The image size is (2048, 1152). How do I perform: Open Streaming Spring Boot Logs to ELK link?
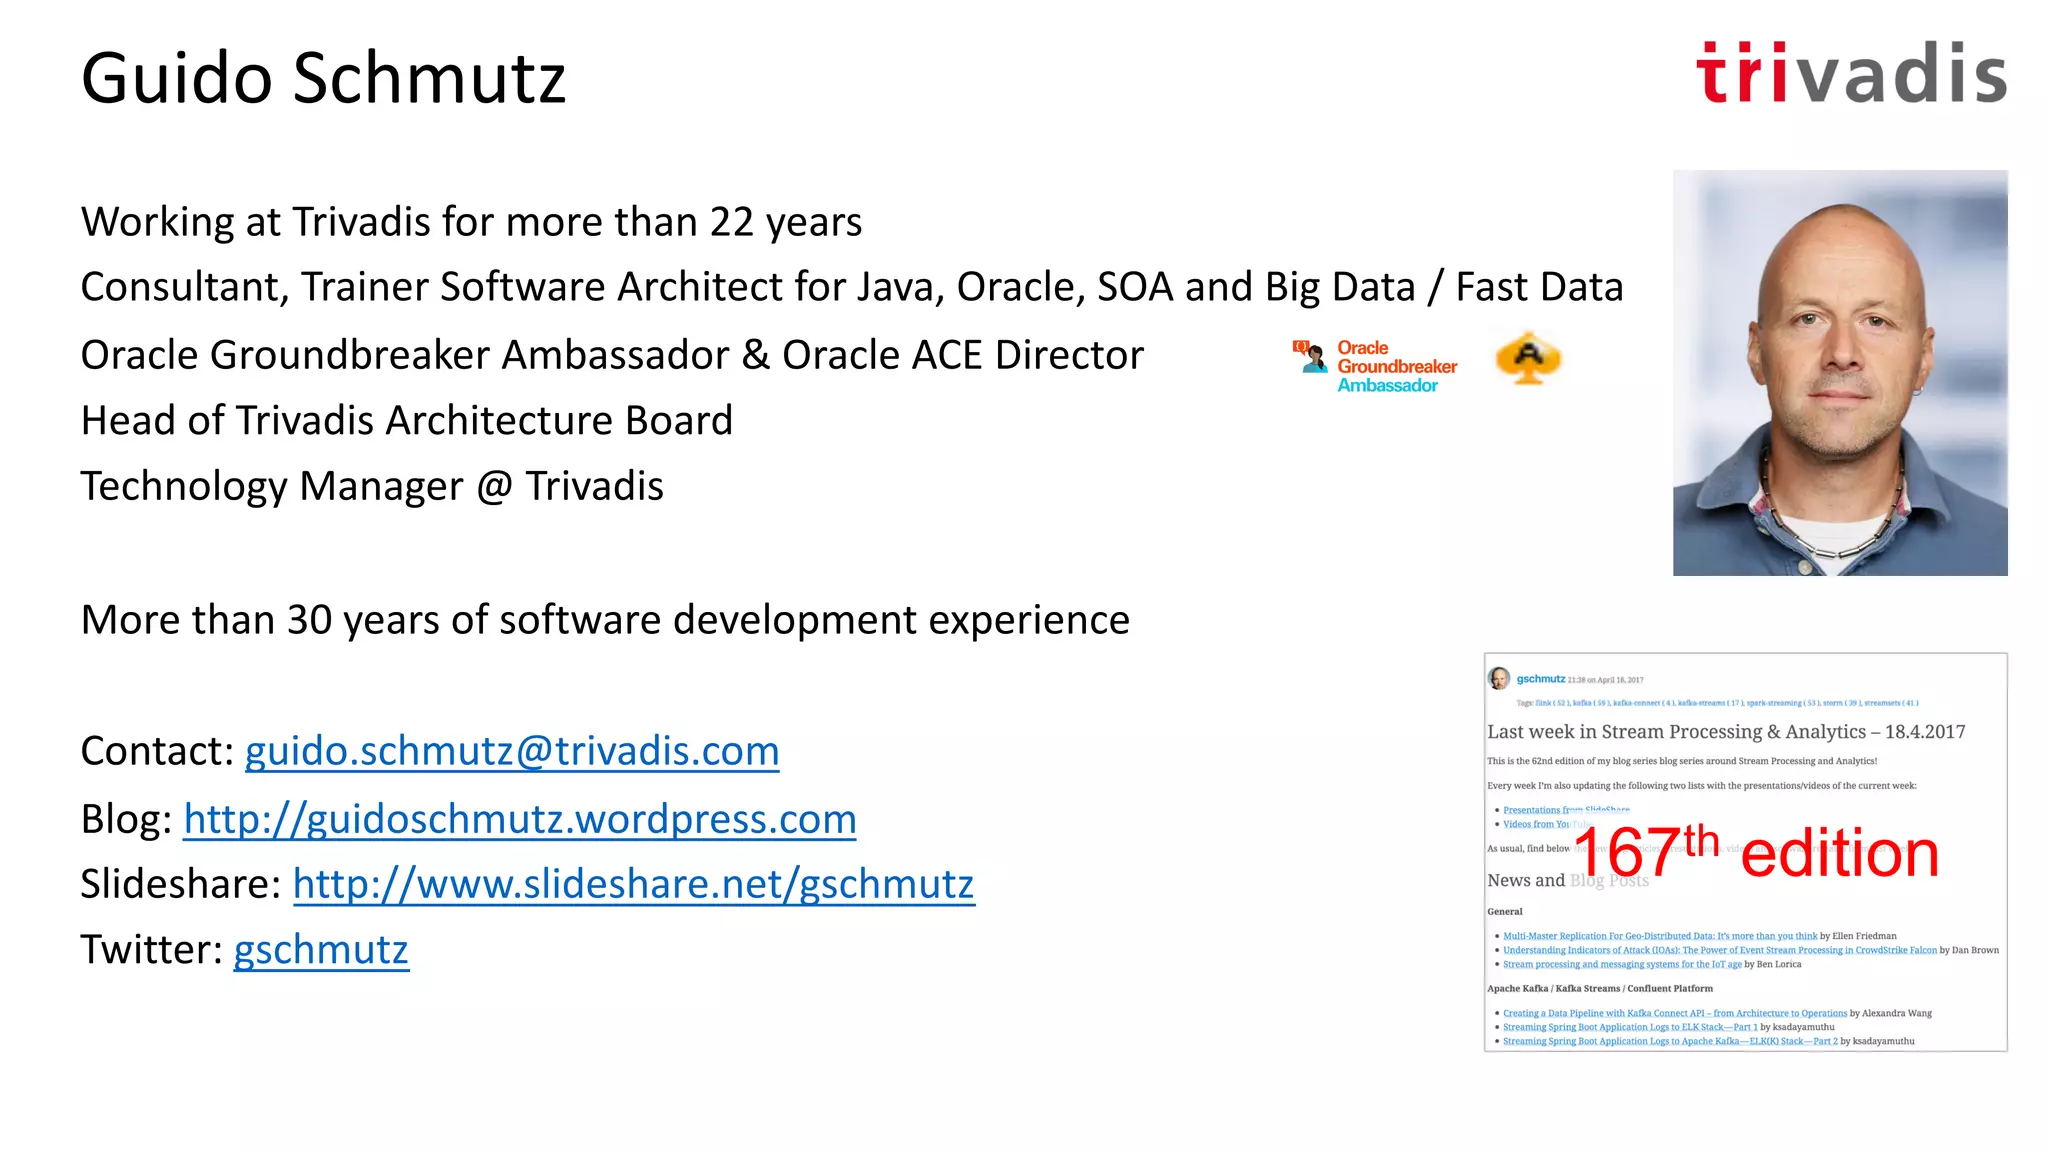[1629, 1027]
